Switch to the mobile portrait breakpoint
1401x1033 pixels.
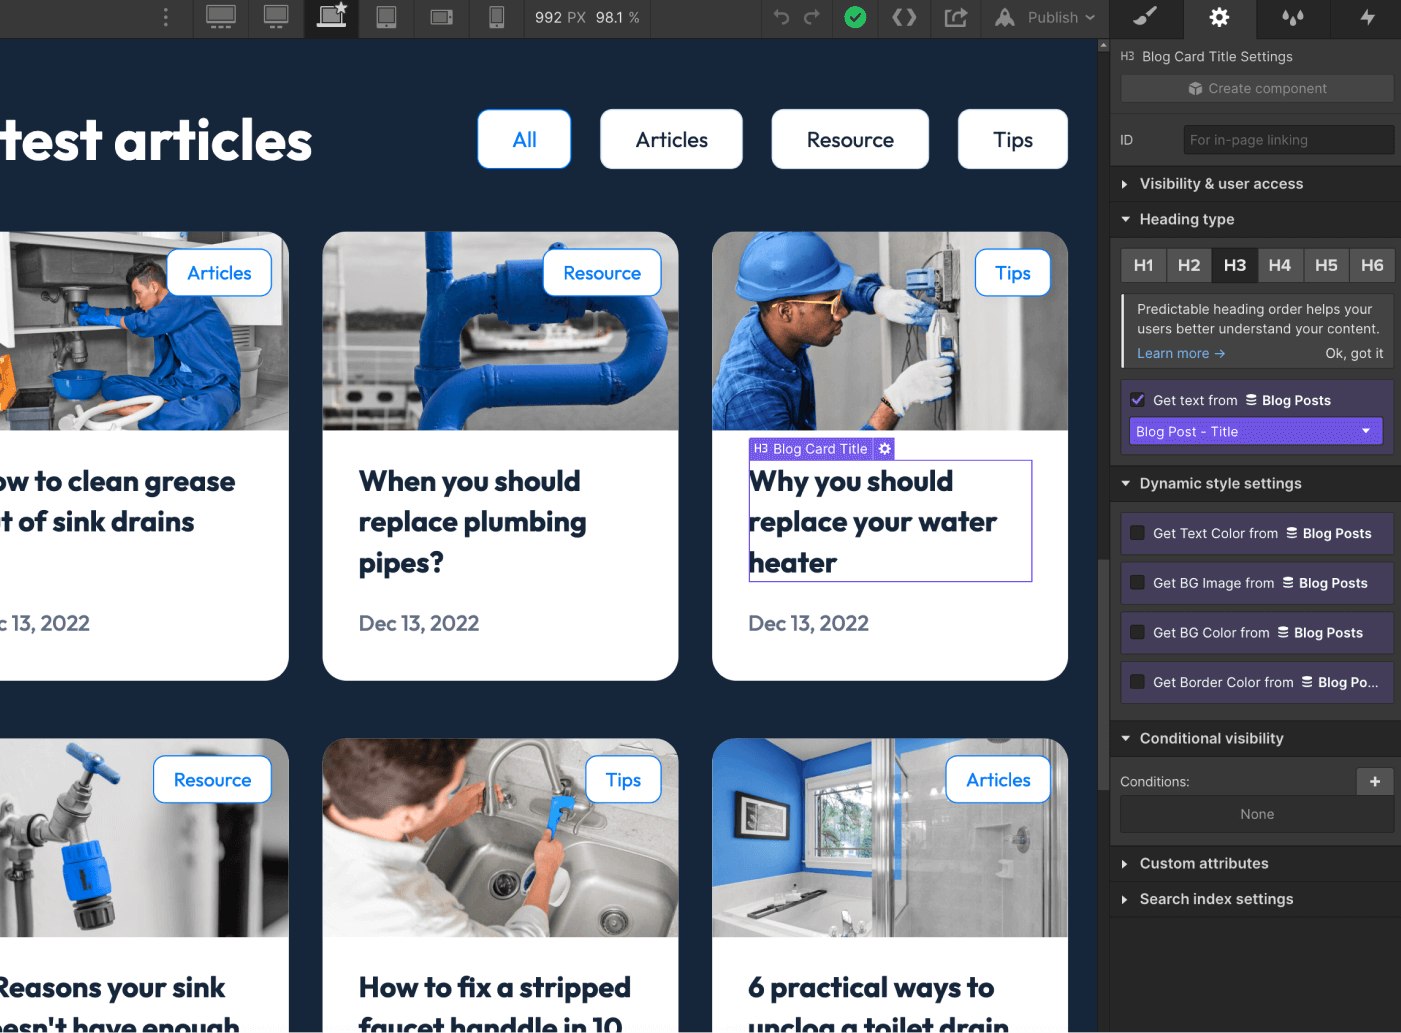pyautogui.click(x=496, y=18)
